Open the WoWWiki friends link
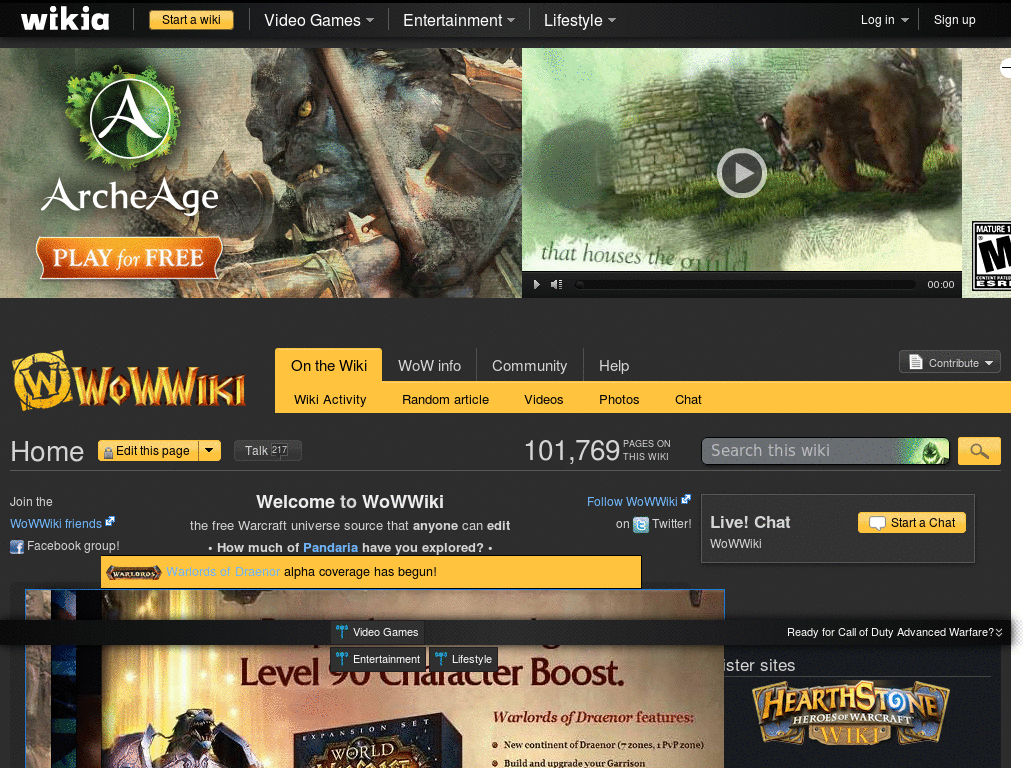 click(x=56, y=524)
